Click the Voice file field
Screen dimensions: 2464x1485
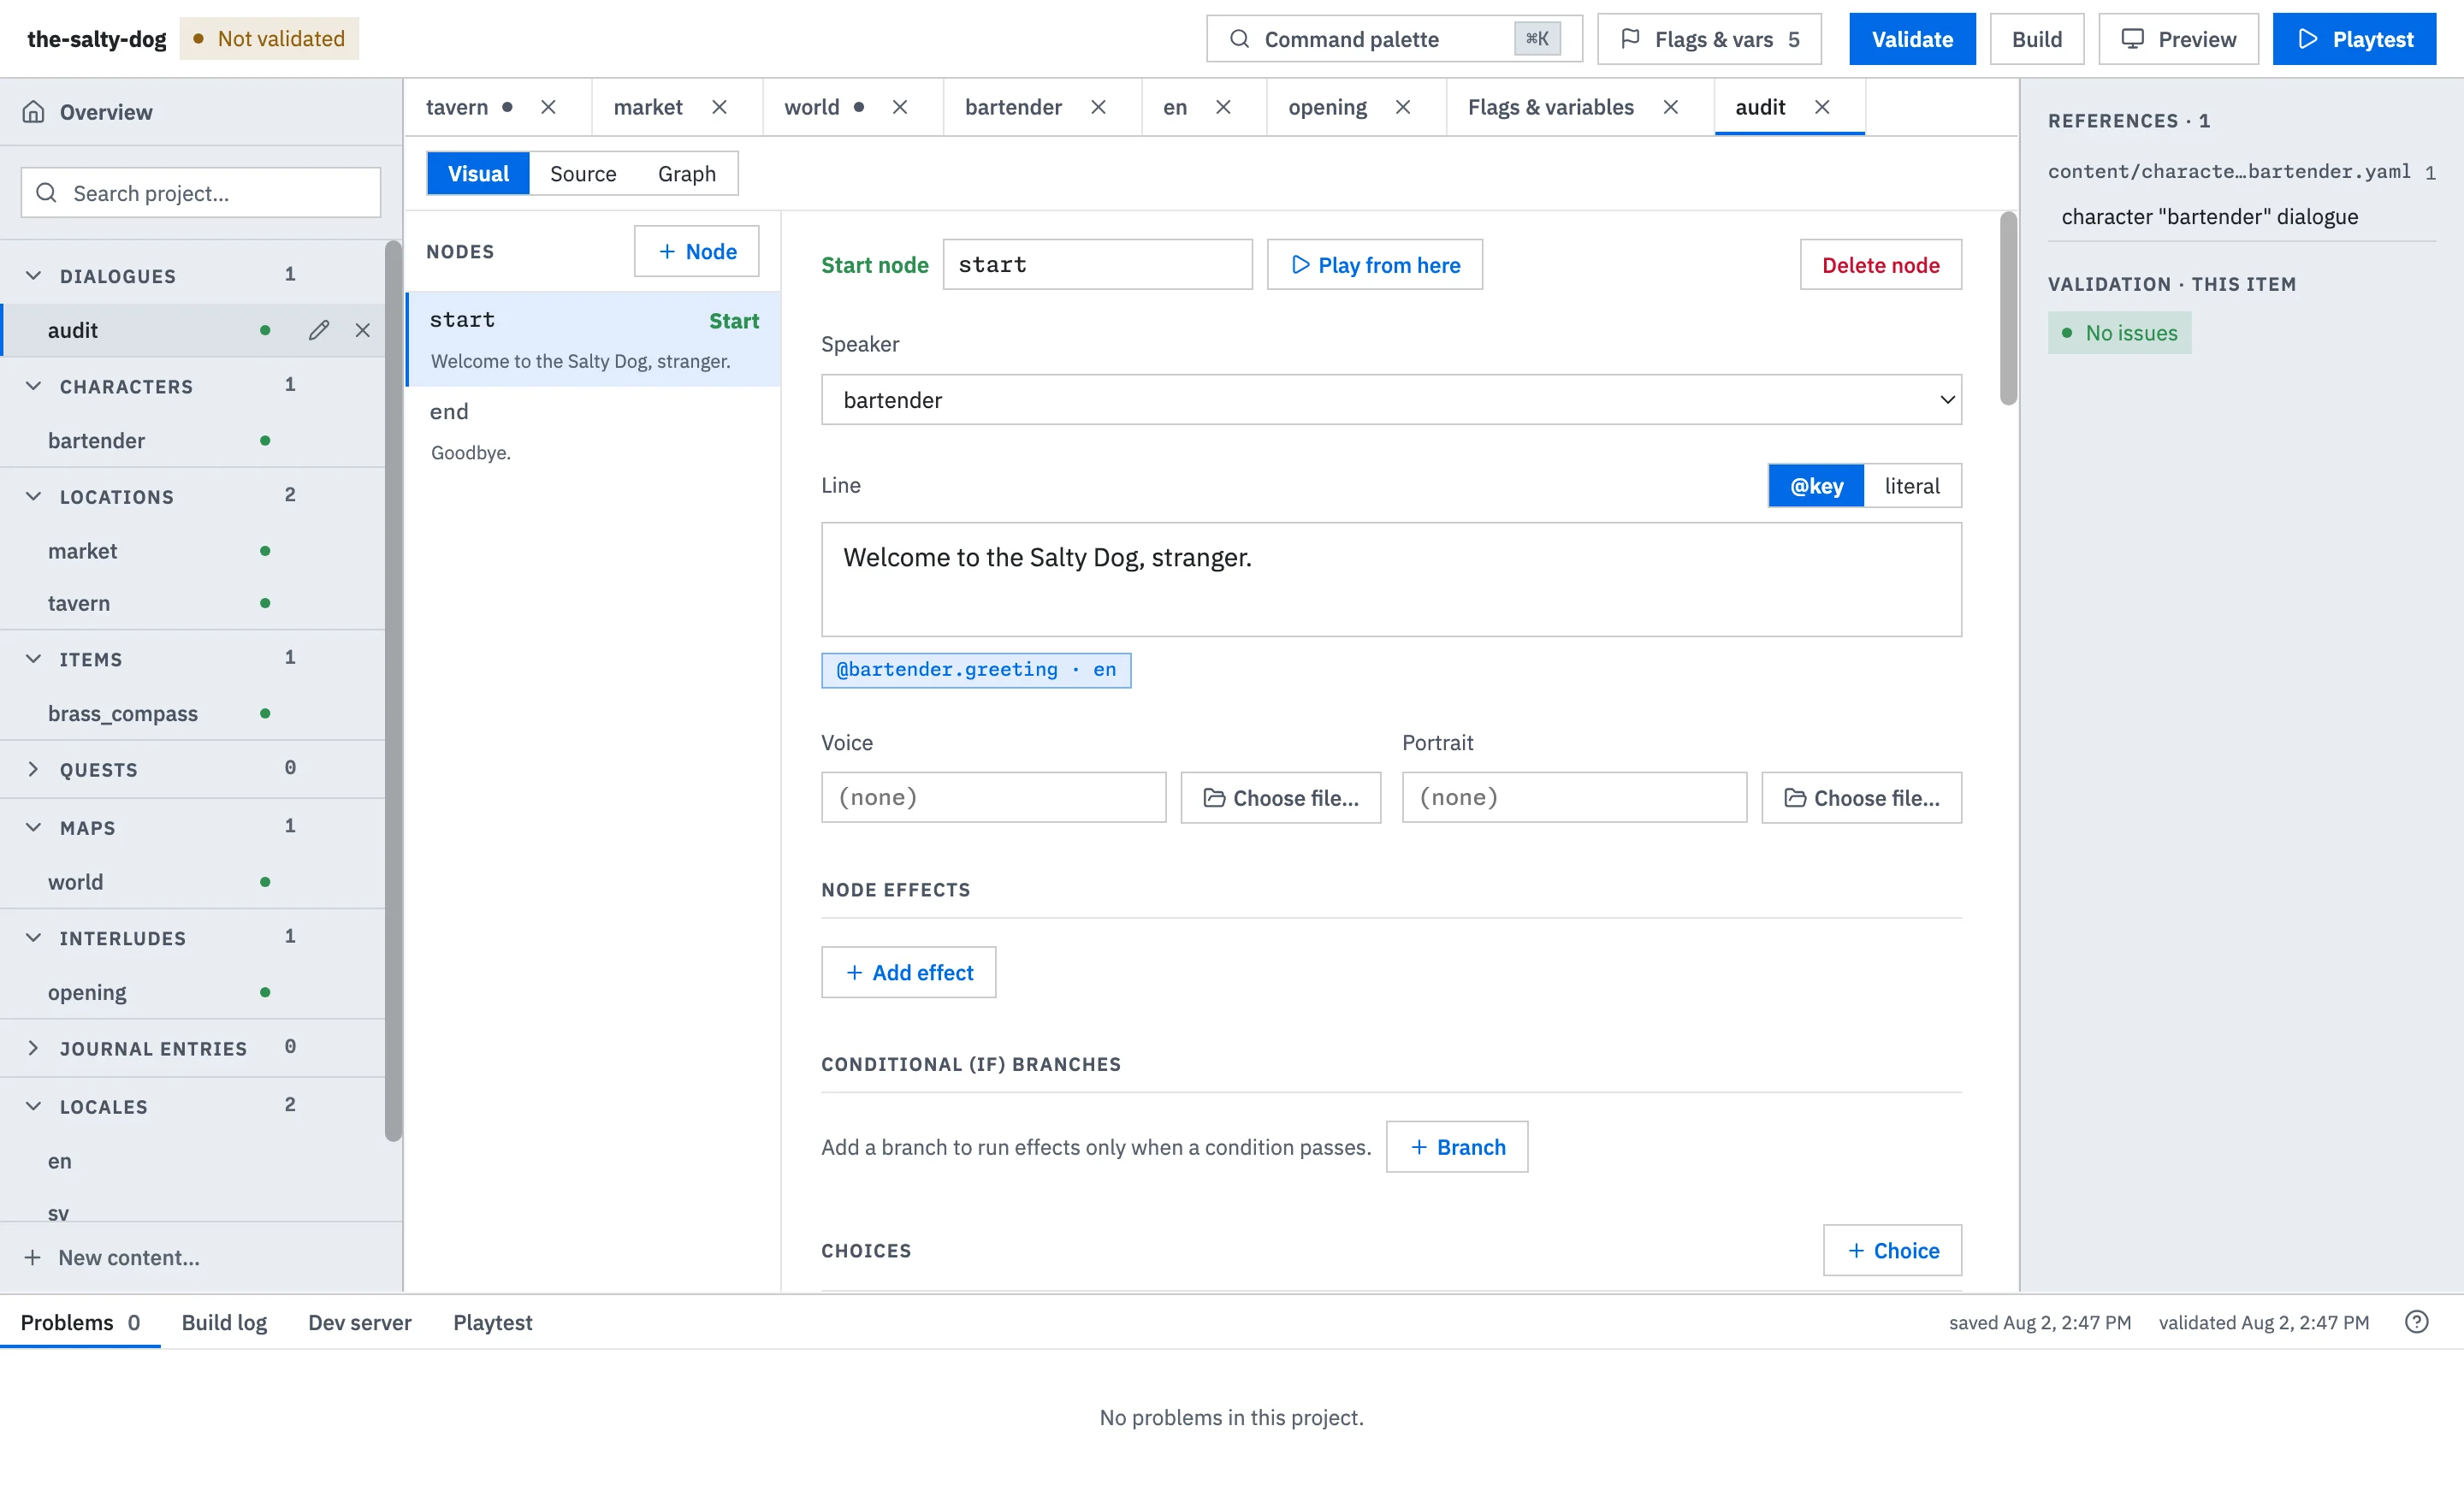tap(993, 797)
